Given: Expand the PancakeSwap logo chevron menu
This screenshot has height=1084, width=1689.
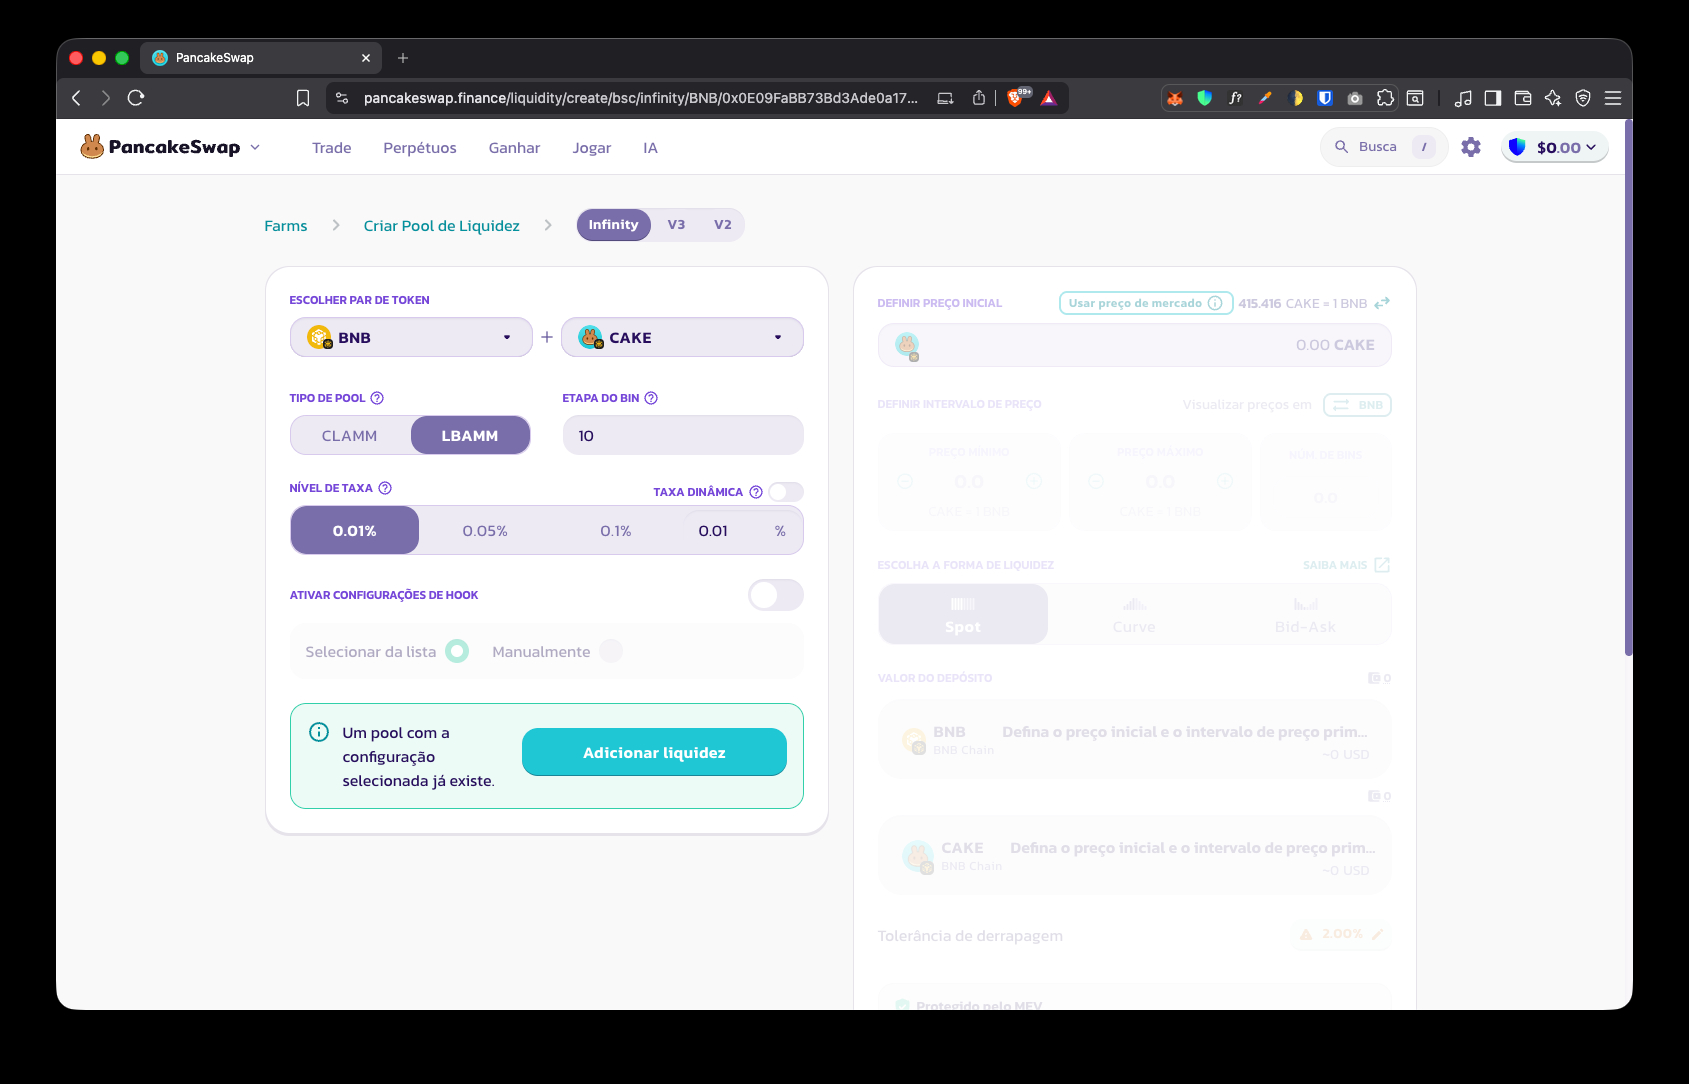Looking at the screenshot, I should tap(255, 147).
